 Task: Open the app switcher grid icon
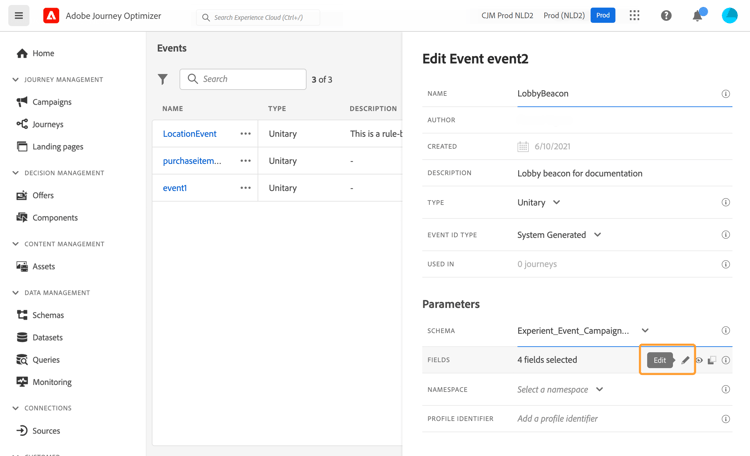(634, 16)
